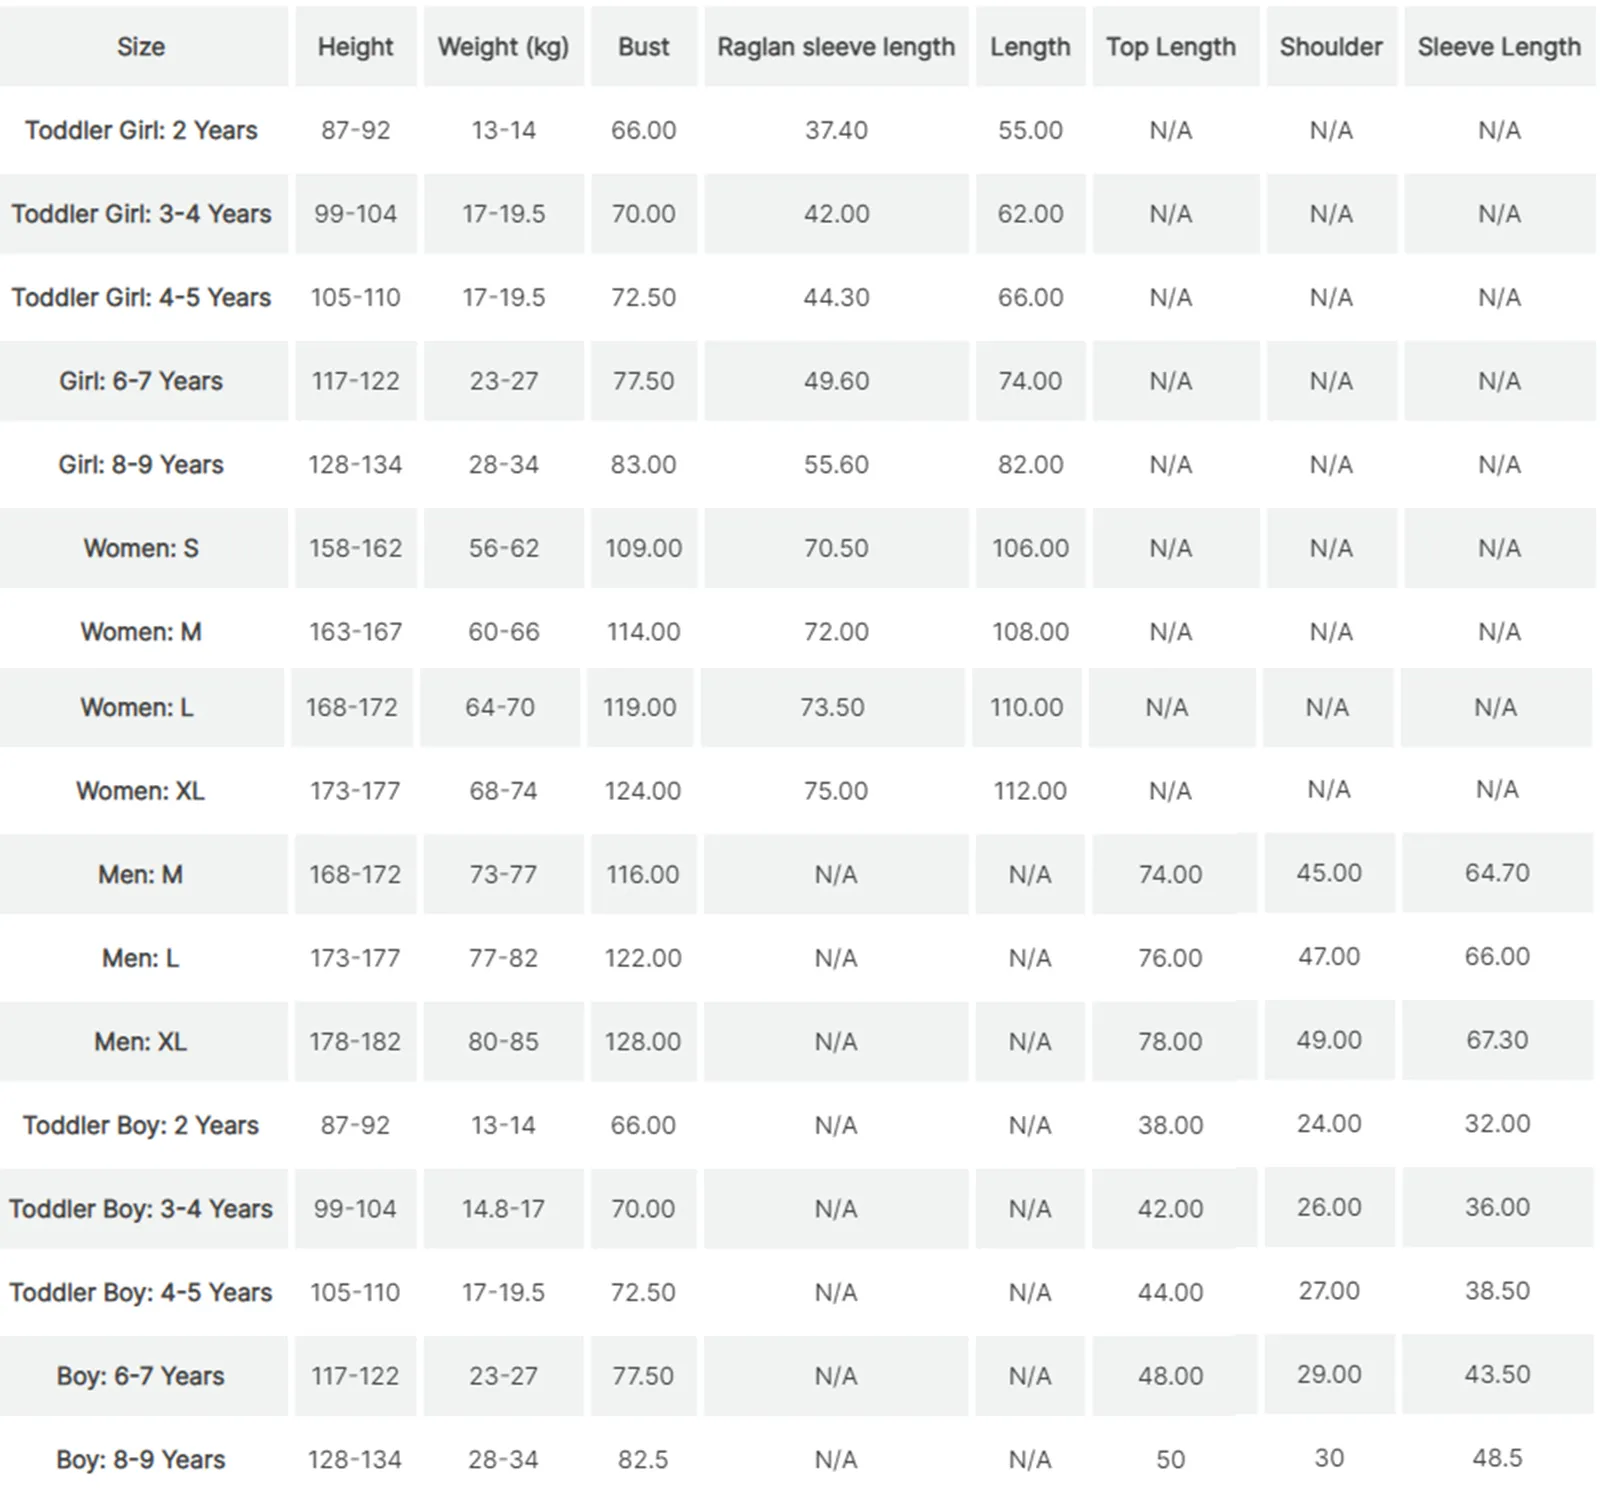The width and height of the screenshot is (1600, 1504).
Task: Select the Toddler Girl: 2 Years row label
Action: point(141,130)
